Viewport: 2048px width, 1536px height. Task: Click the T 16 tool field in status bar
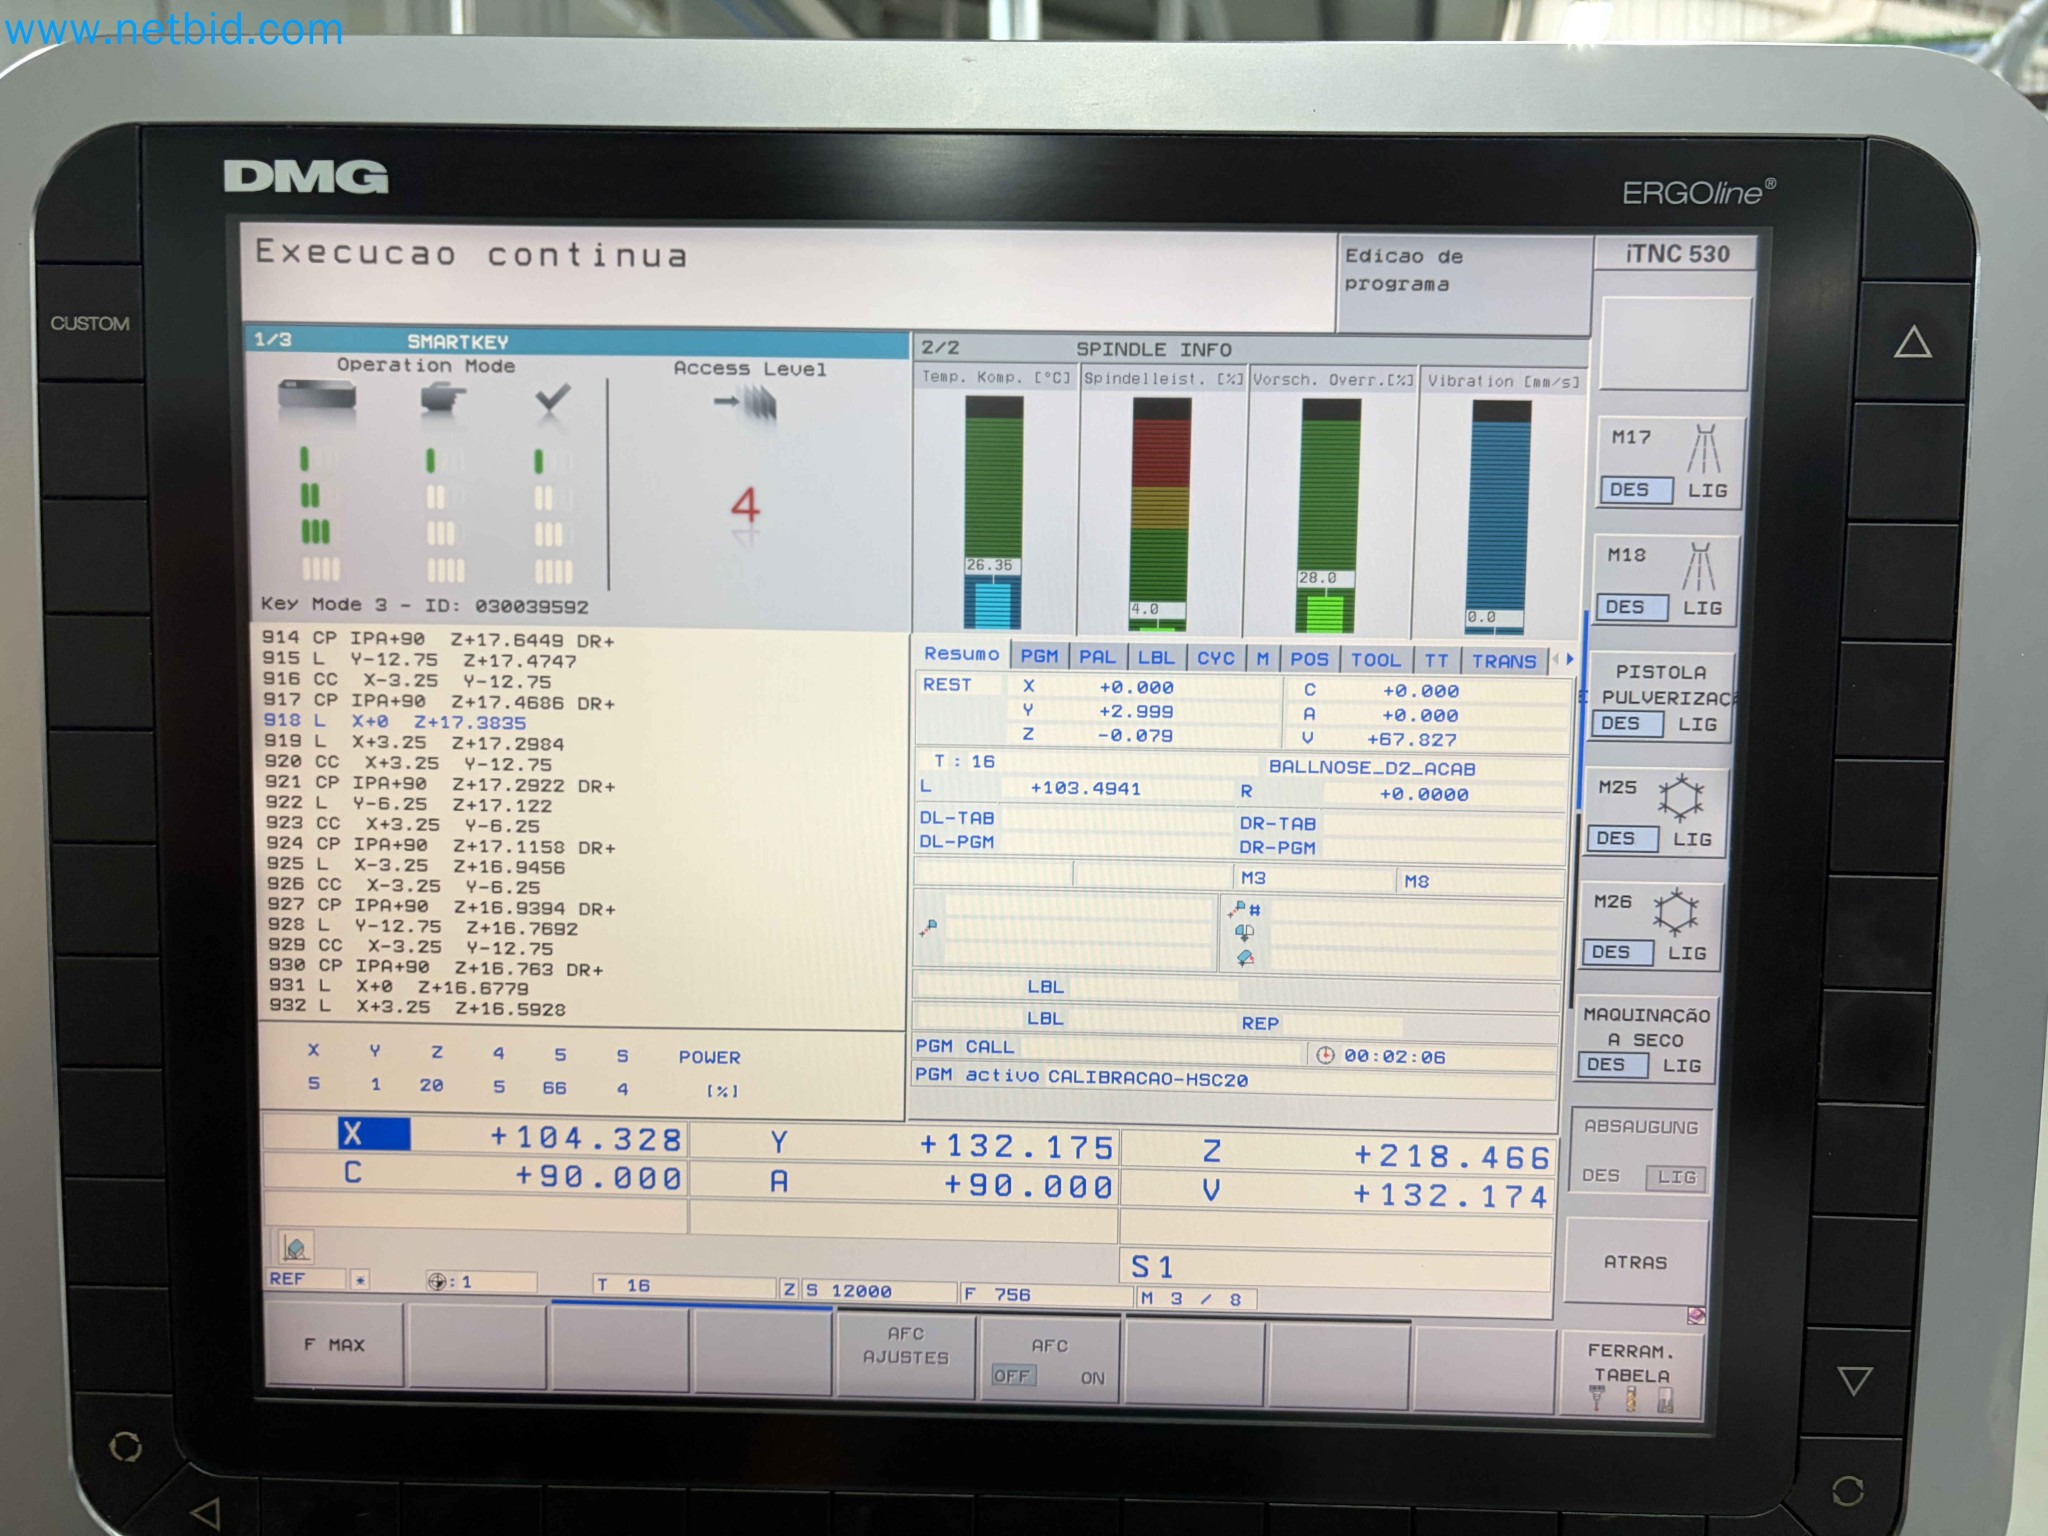click(x=684, y=1285)
